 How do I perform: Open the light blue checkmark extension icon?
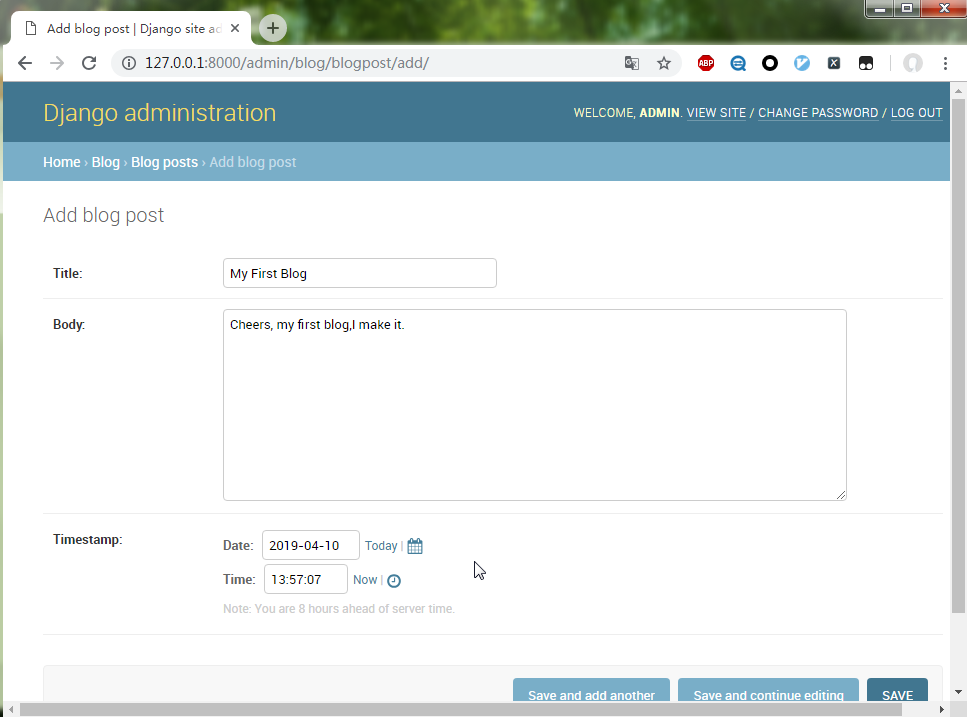click(802, 63)
